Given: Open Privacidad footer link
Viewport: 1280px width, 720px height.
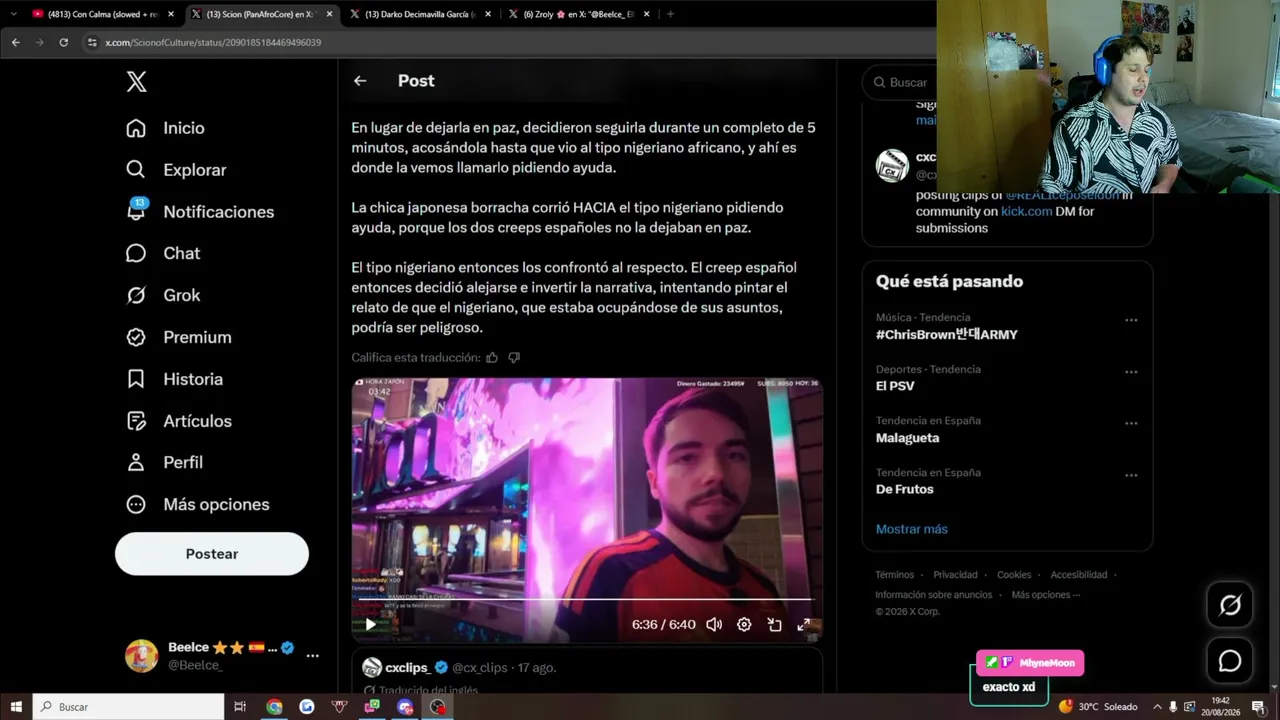Looking at the screenshot, I should click(955, 575).
